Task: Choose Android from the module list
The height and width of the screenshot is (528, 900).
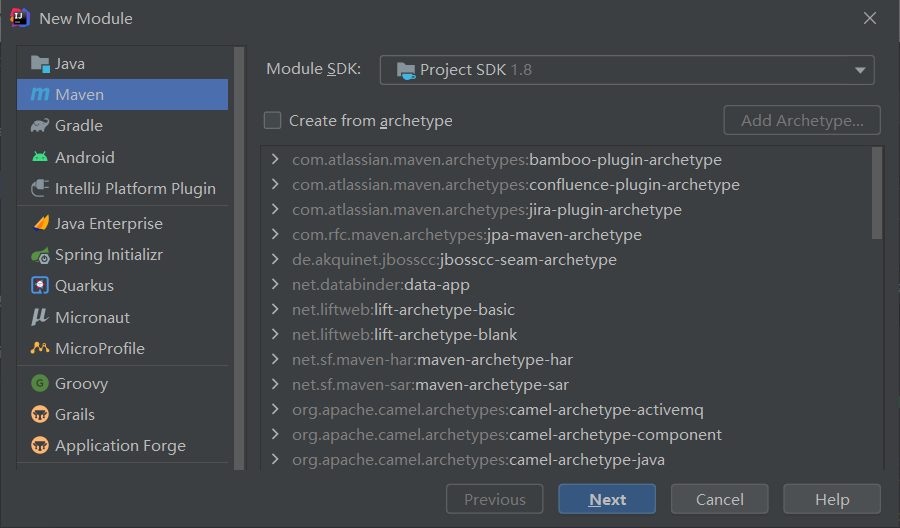Action: tap(123, 157)
